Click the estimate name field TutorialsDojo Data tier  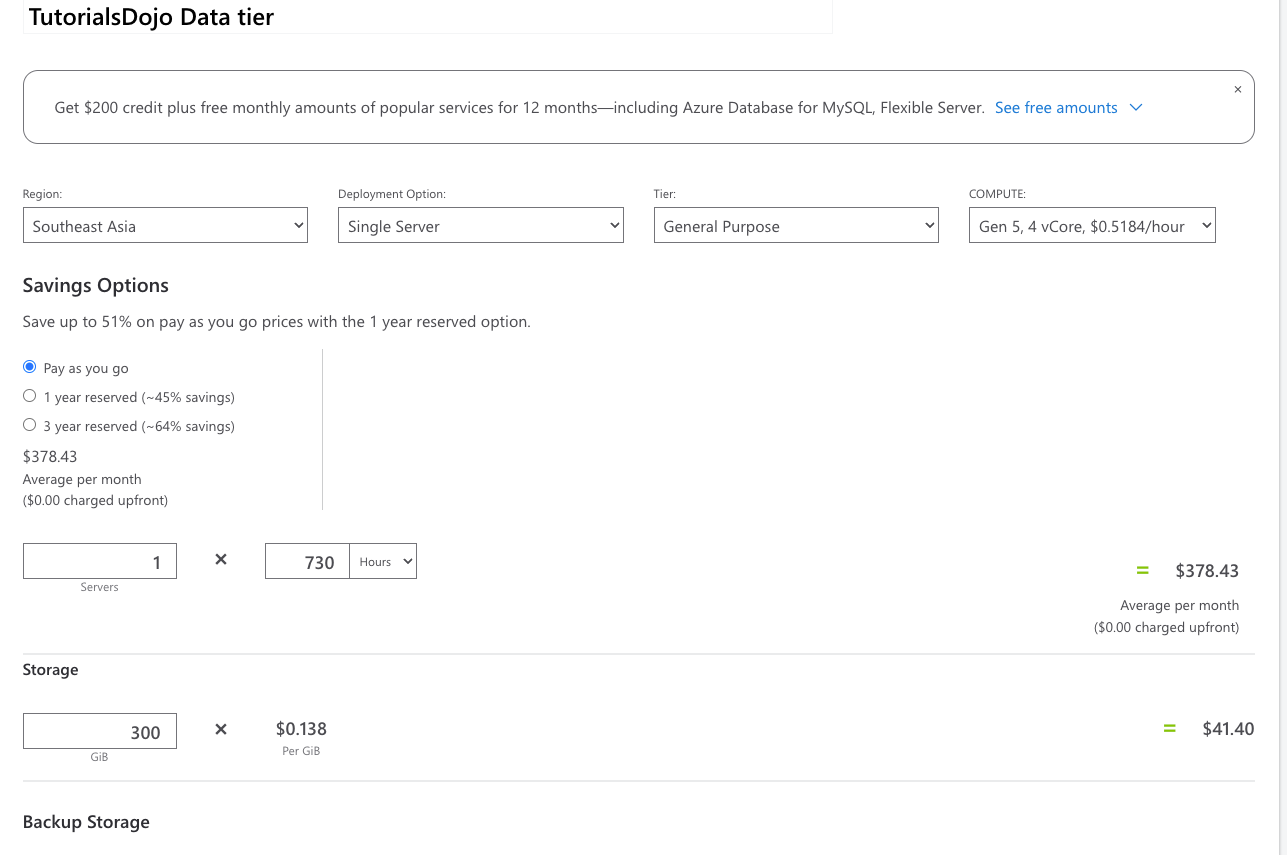(x=427, y=17)
